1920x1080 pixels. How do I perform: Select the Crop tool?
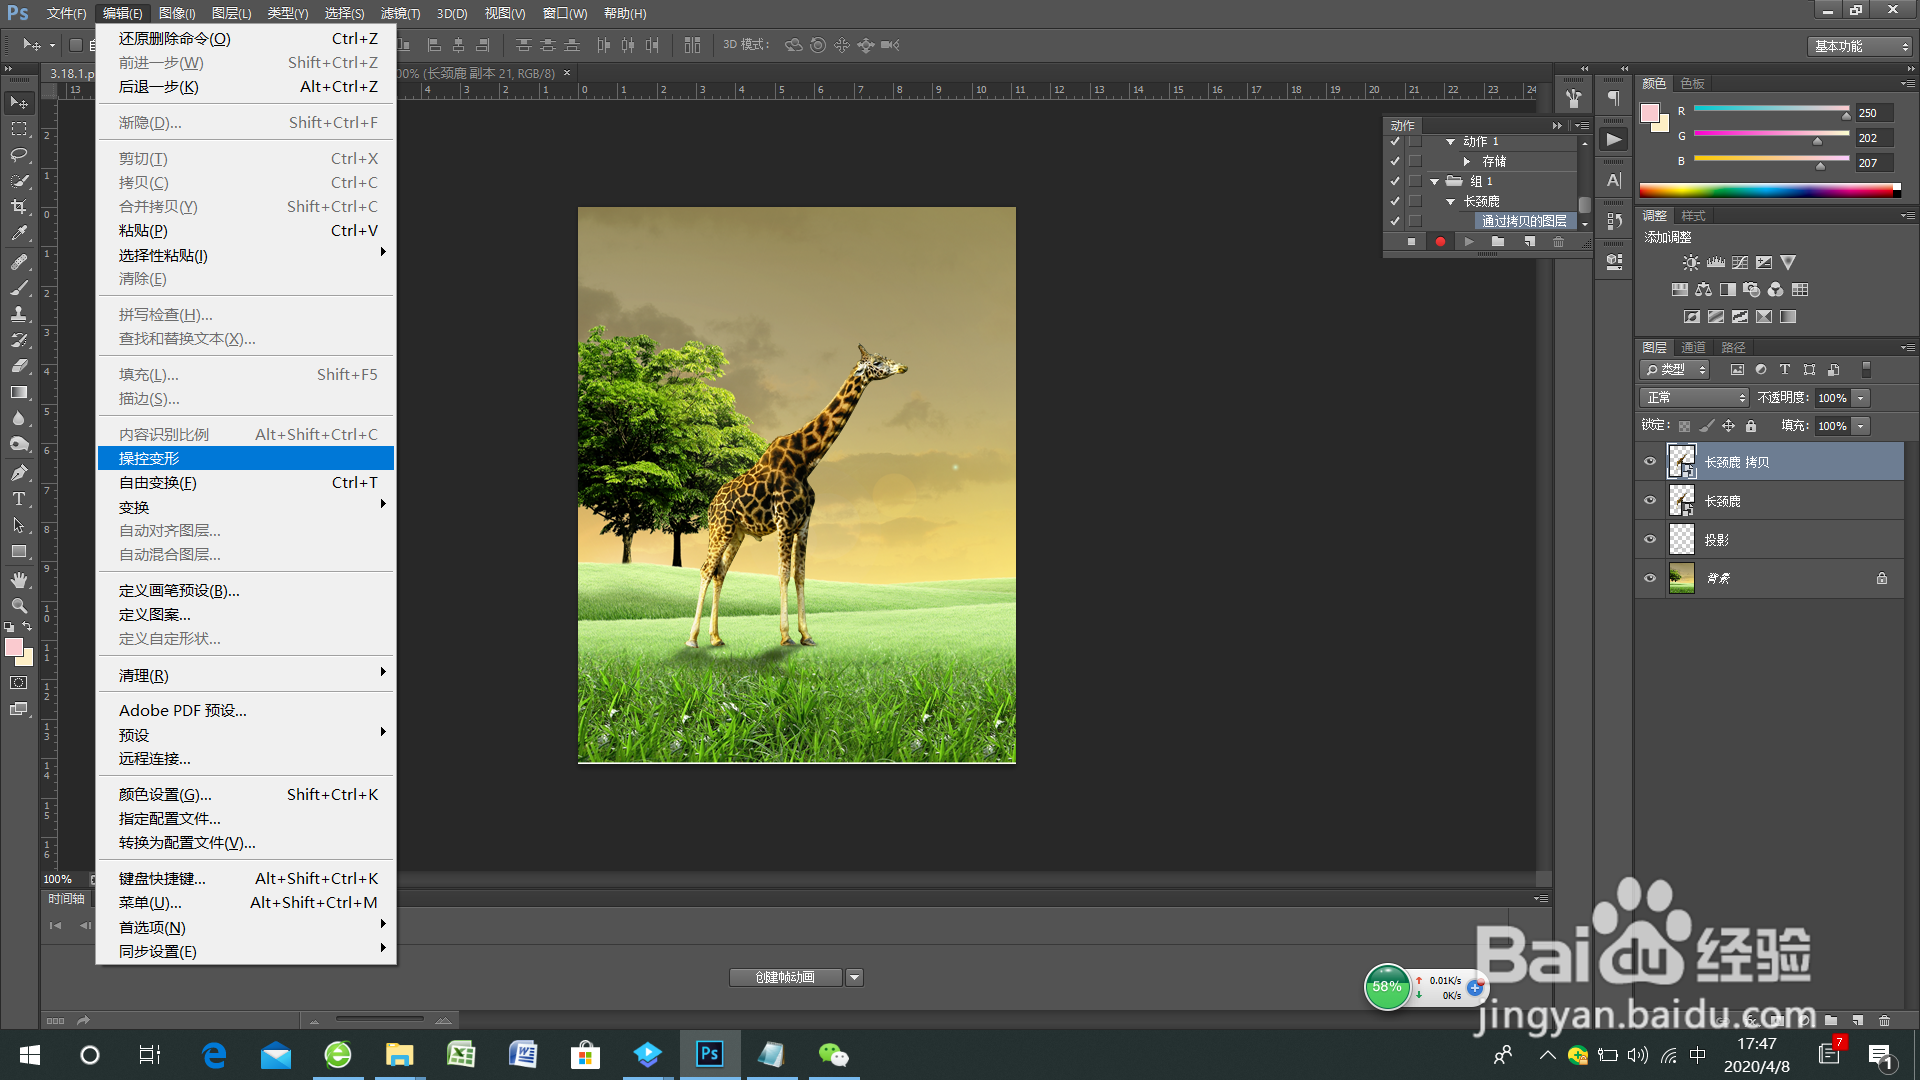[x=19, y=207]
